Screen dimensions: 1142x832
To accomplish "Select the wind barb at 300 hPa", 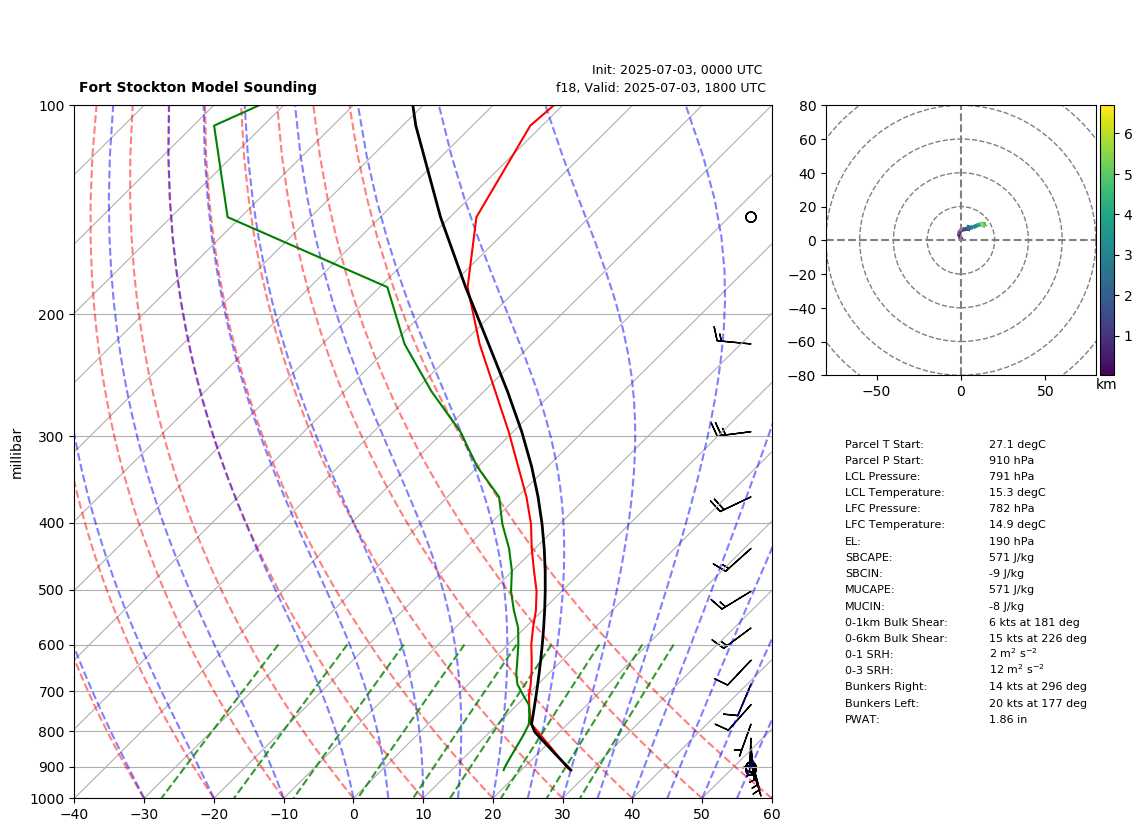I will (x=730, y=429).
